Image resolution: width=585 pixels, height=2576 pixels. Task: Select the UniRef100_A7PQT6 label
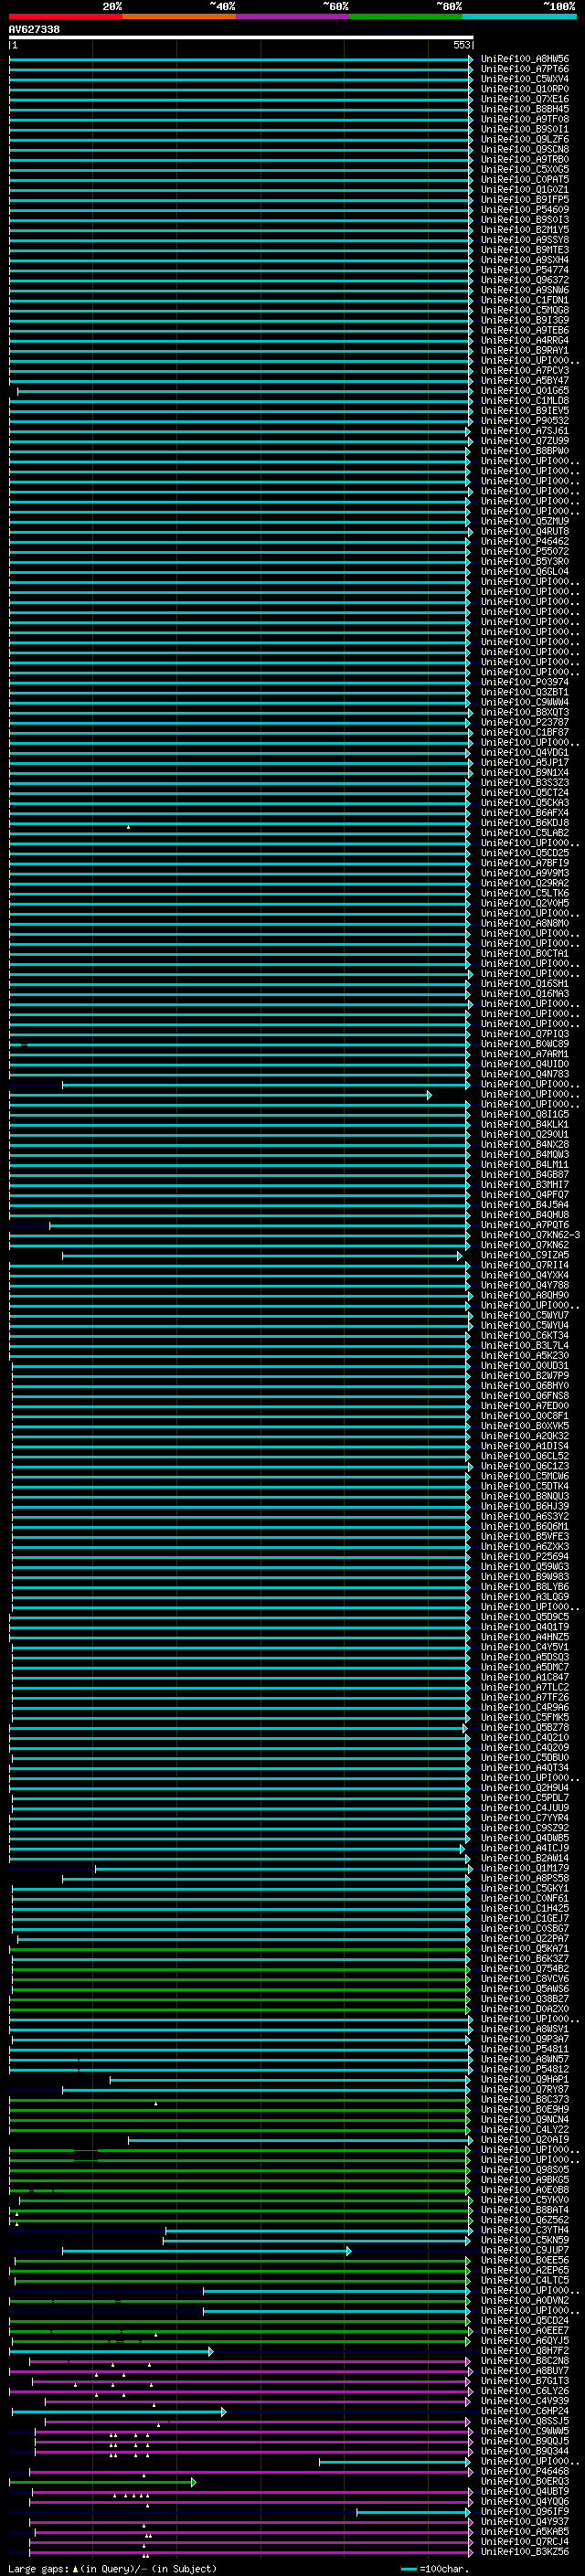pos(525,1225)
